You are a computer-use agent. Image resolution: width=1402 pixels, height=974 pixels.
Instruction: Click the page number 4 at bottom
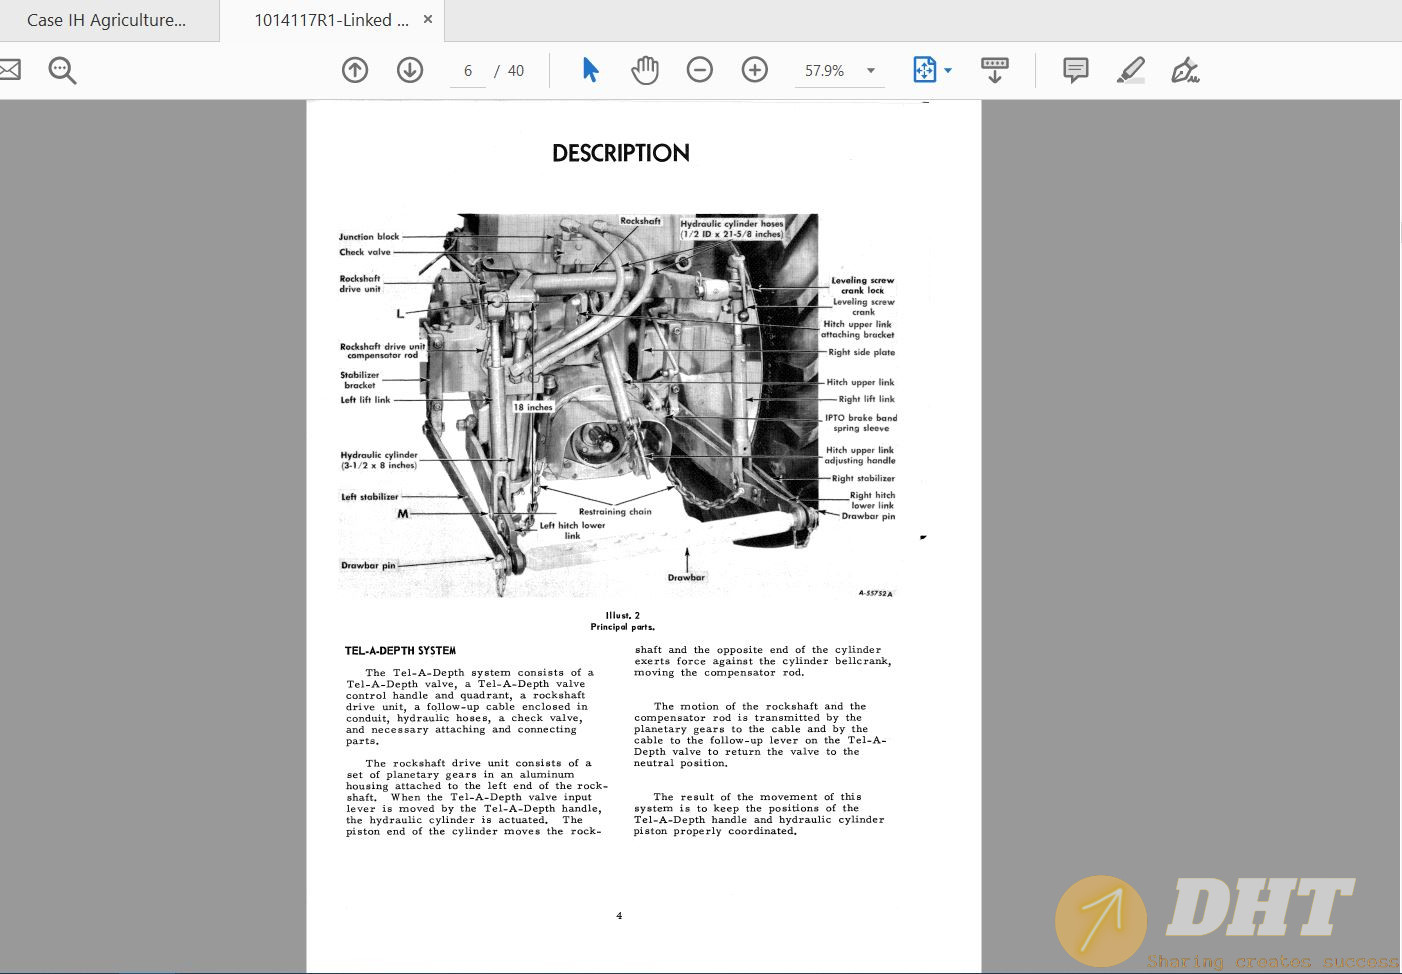(x=619, y=915)
